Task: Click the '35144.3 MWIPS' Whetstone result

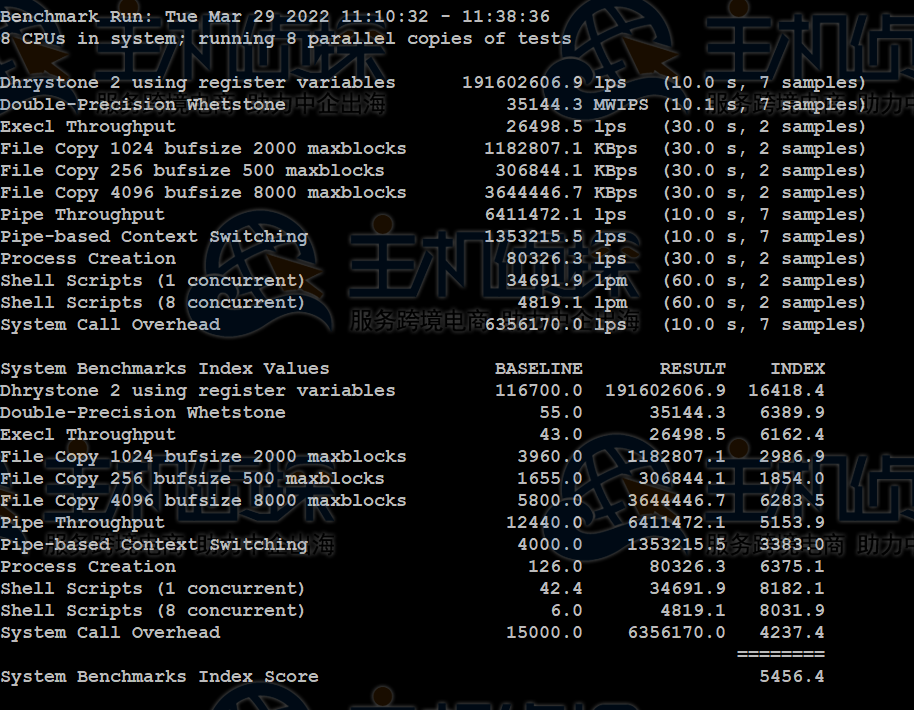Action: coord(577,105)
